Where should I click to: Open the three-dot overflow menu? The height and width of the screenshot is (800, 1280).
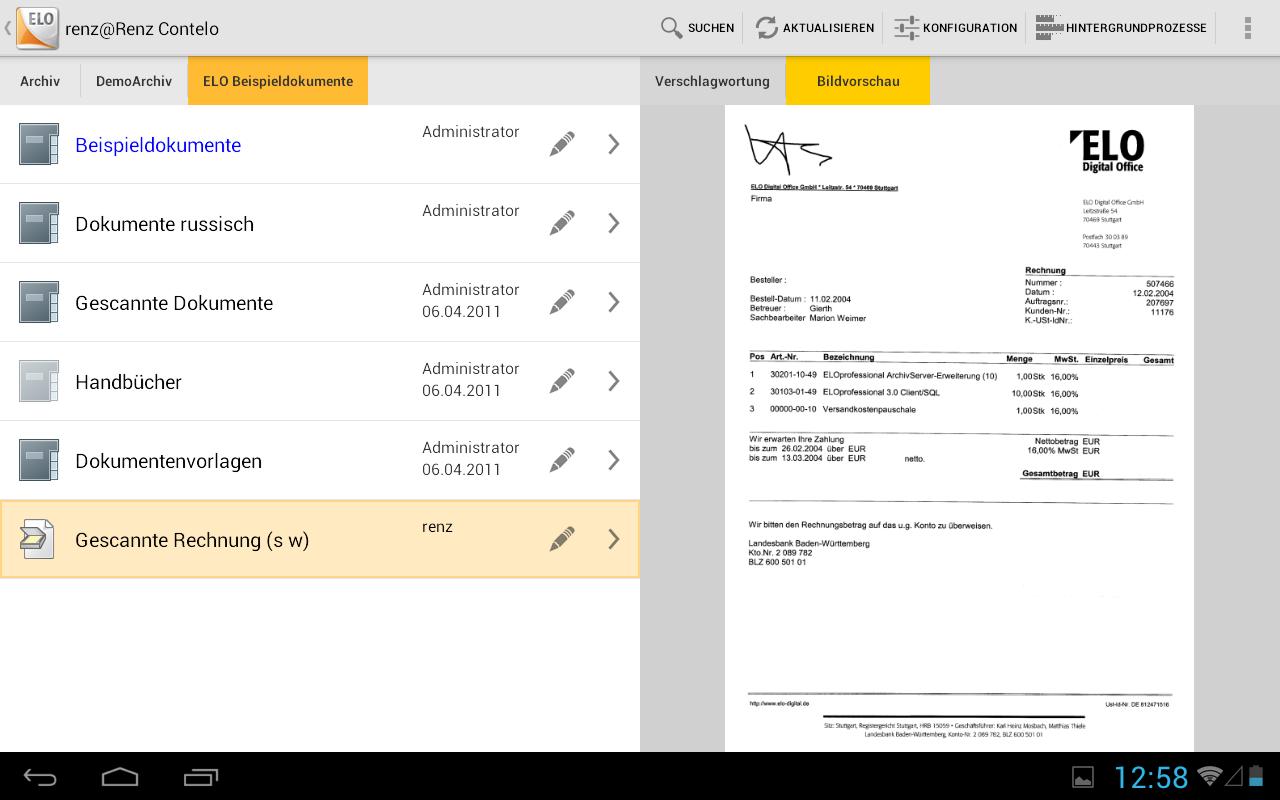1247,28
